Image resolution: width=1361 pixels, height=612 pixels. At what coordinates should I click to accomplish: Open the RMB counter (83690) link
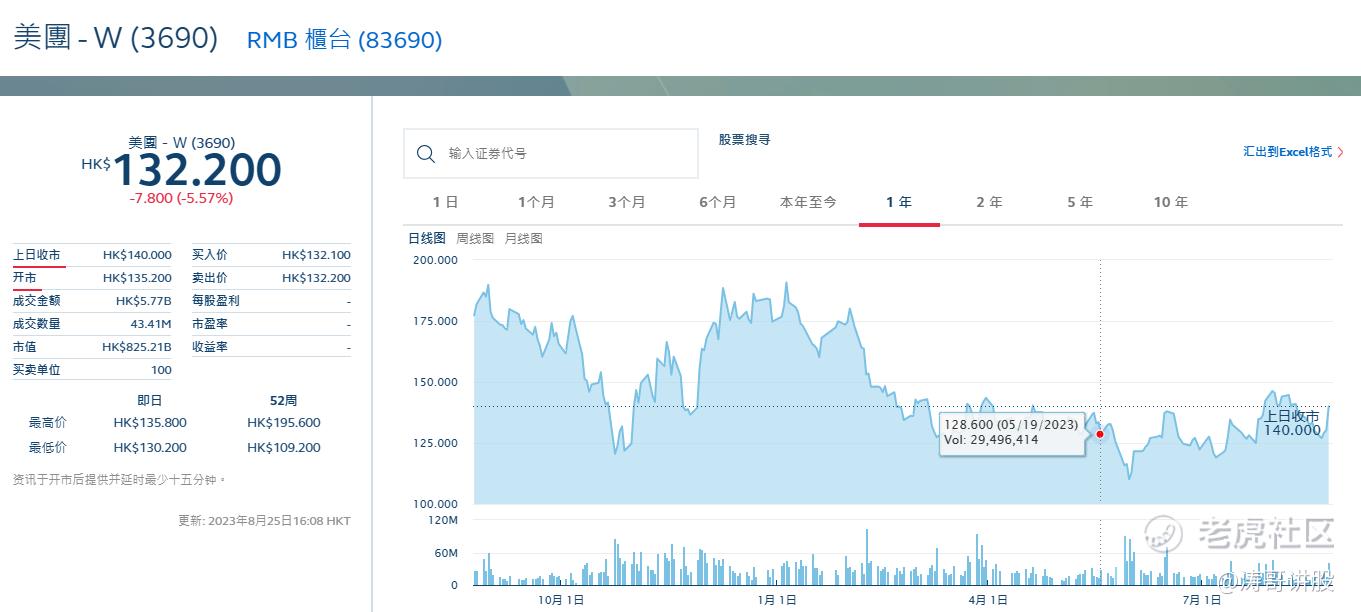344,40
